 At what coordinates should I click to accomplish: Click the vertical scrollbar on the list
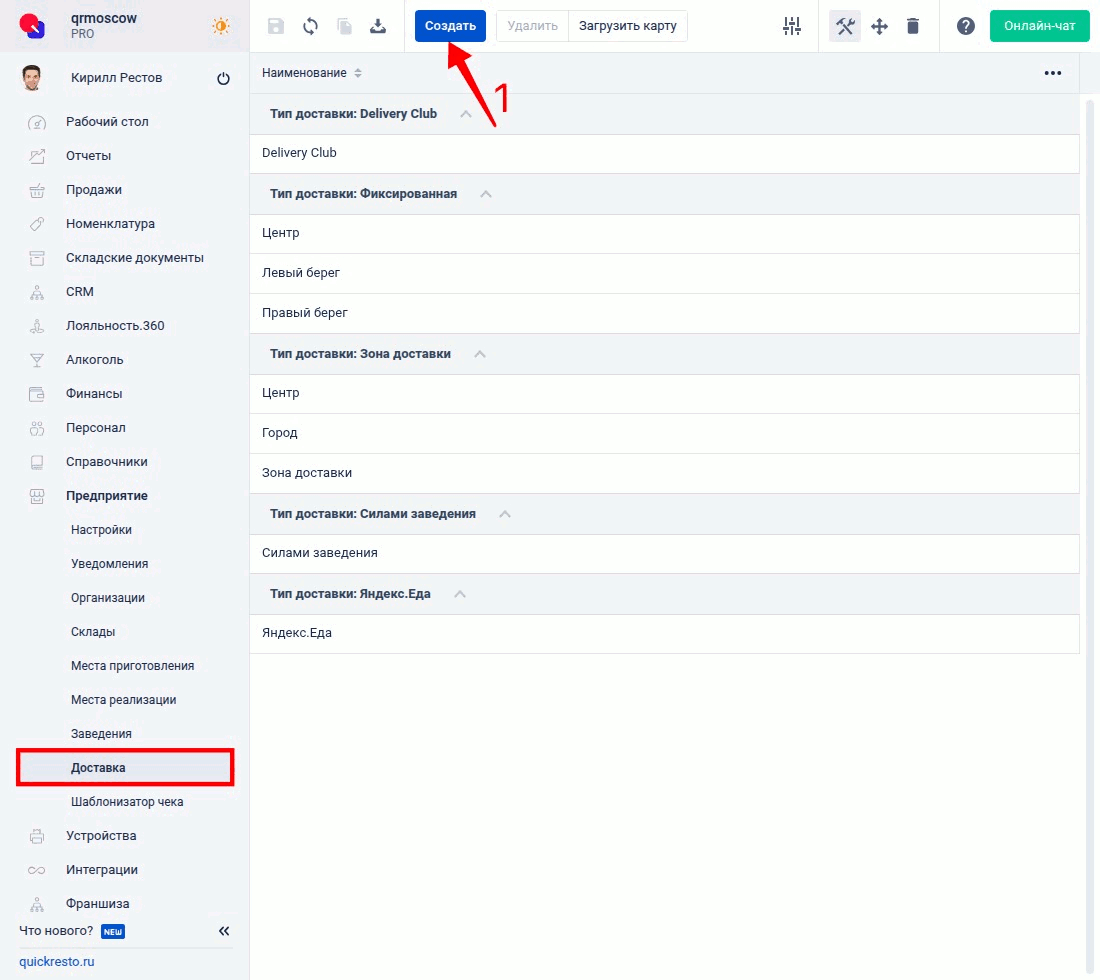point(1091,500)
